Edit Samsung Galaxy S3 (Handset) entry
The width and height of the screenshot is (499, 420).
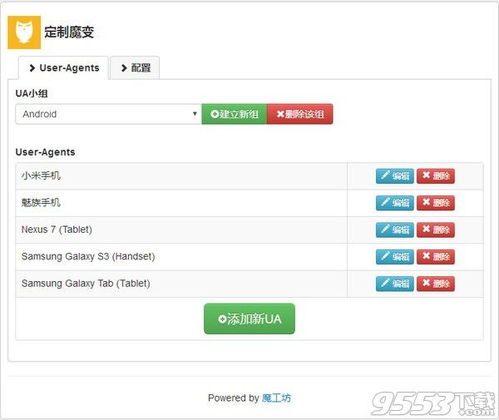395,257
